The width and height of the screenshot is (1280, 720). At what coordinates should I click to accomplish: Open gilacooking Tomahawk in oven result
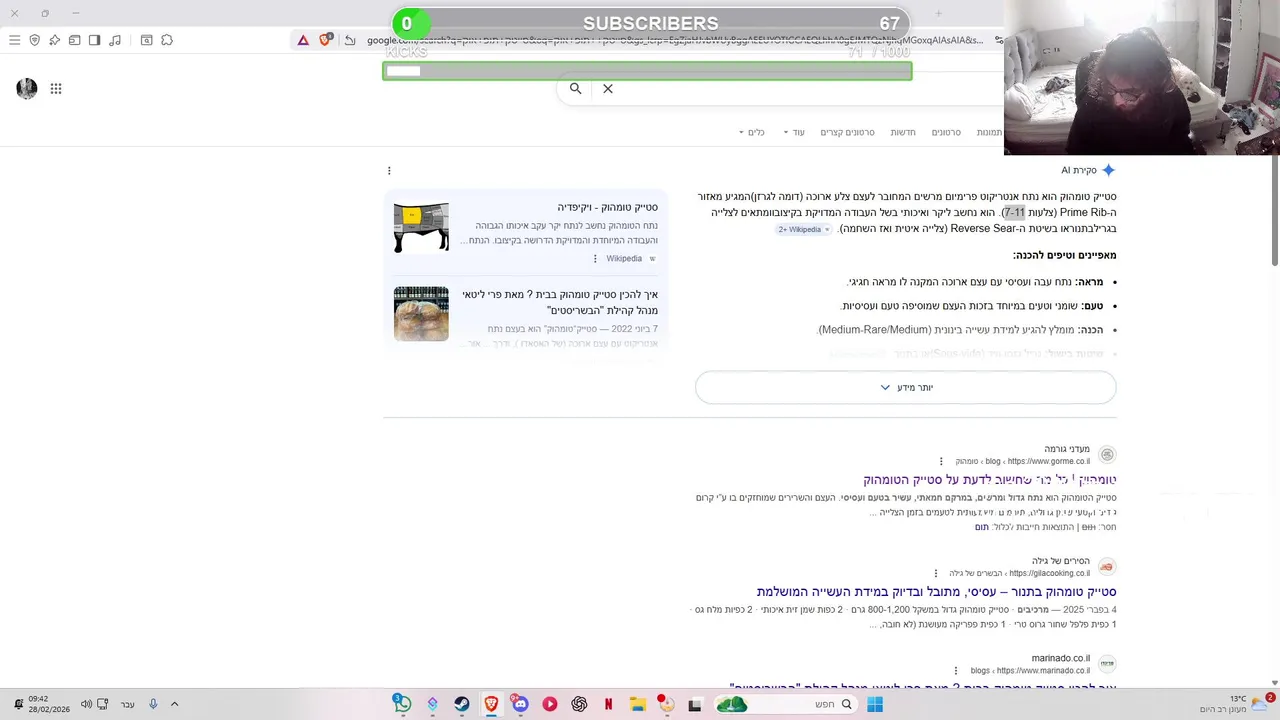(937, 592)
